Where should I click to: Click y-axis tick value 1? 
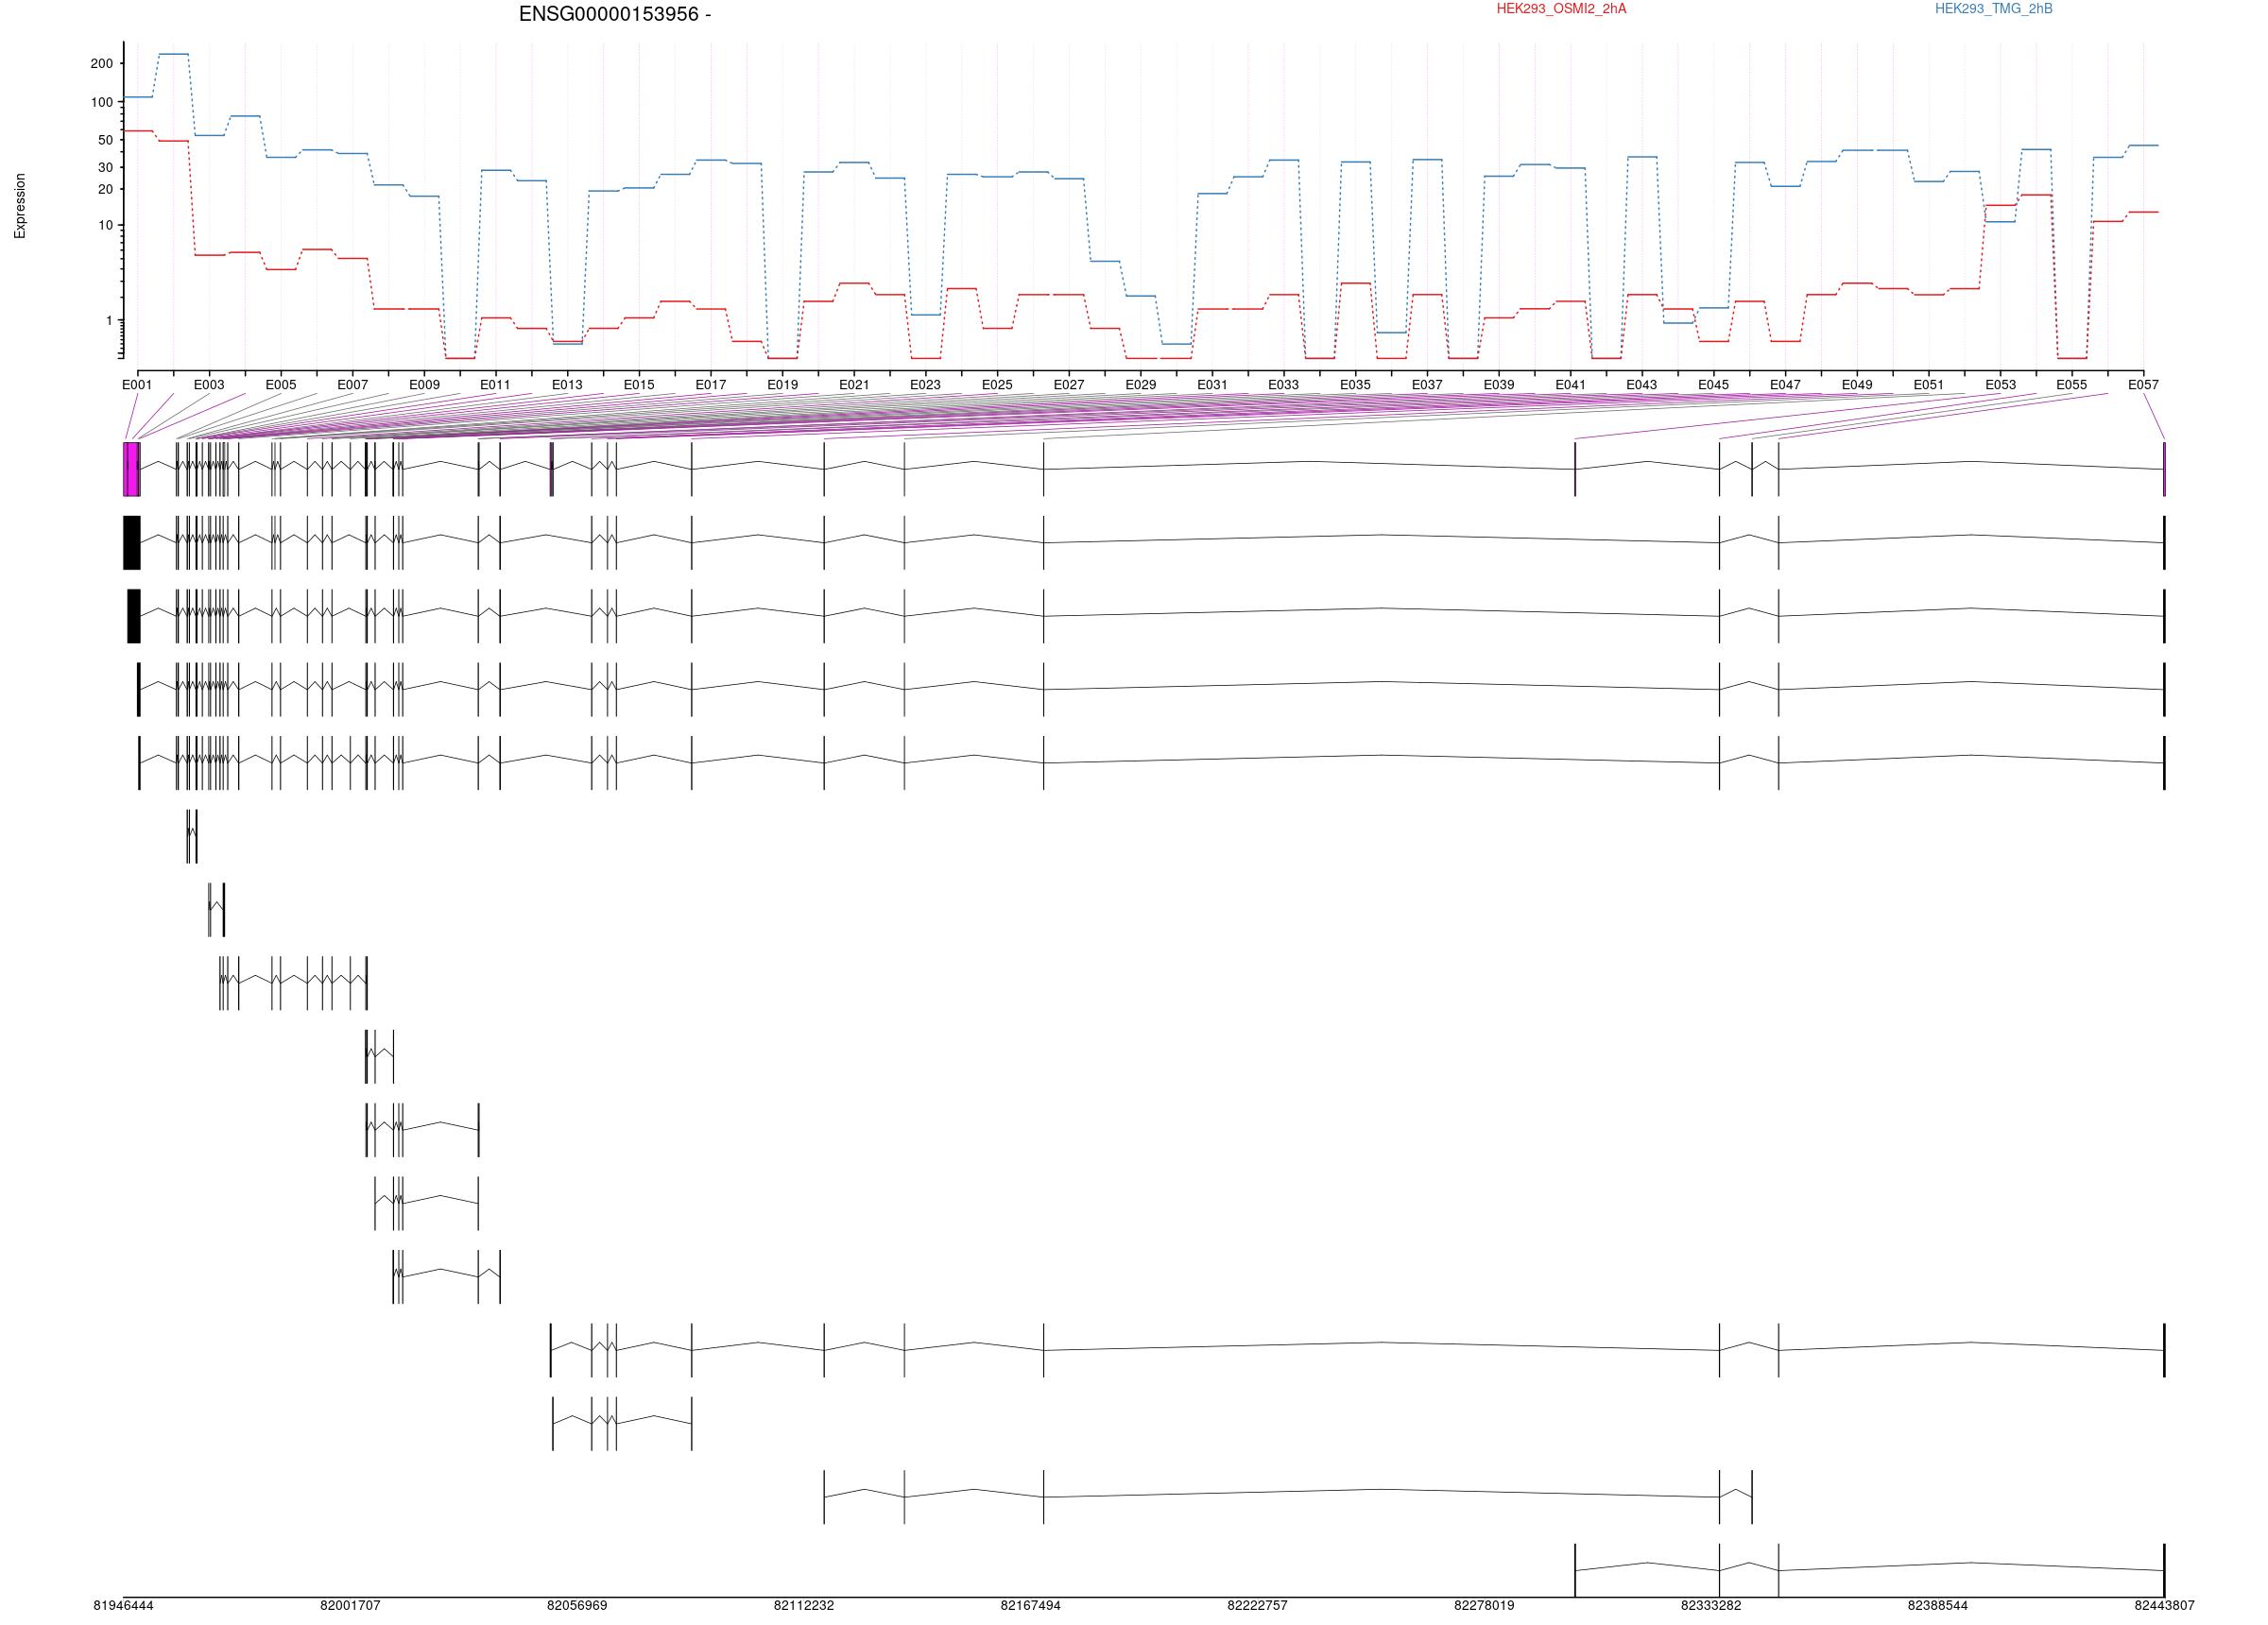point(109,321)
